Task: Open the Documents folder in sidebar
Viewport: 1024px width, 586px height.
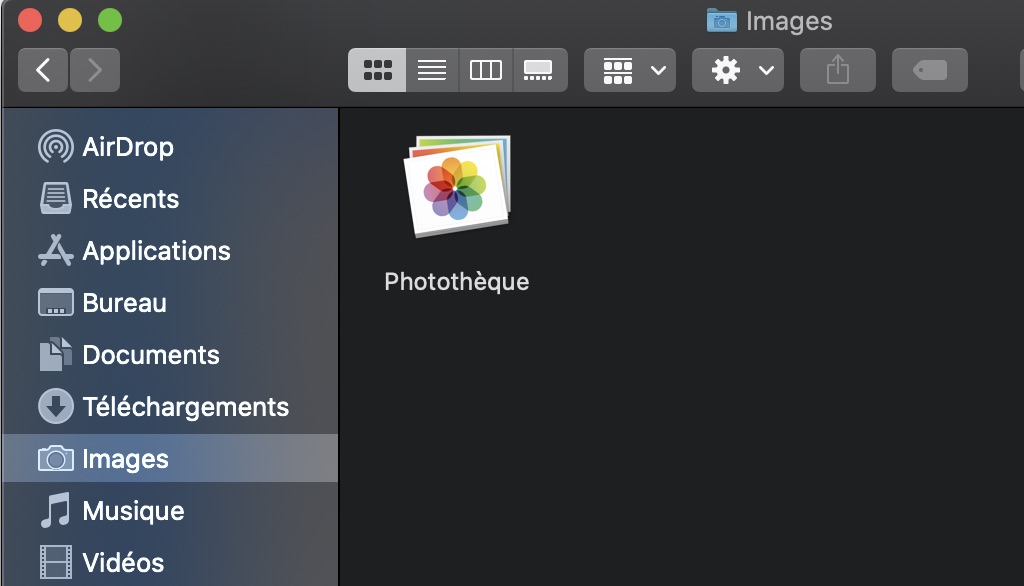Action: (150, 355)
